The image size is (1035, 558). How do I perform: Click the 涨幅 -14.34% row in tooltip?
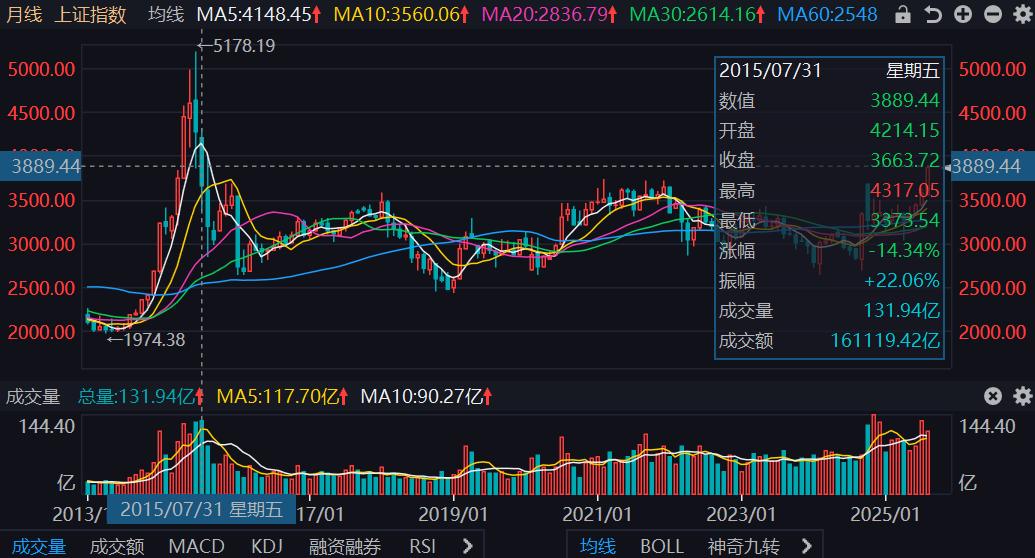click(x=829, y=250)
